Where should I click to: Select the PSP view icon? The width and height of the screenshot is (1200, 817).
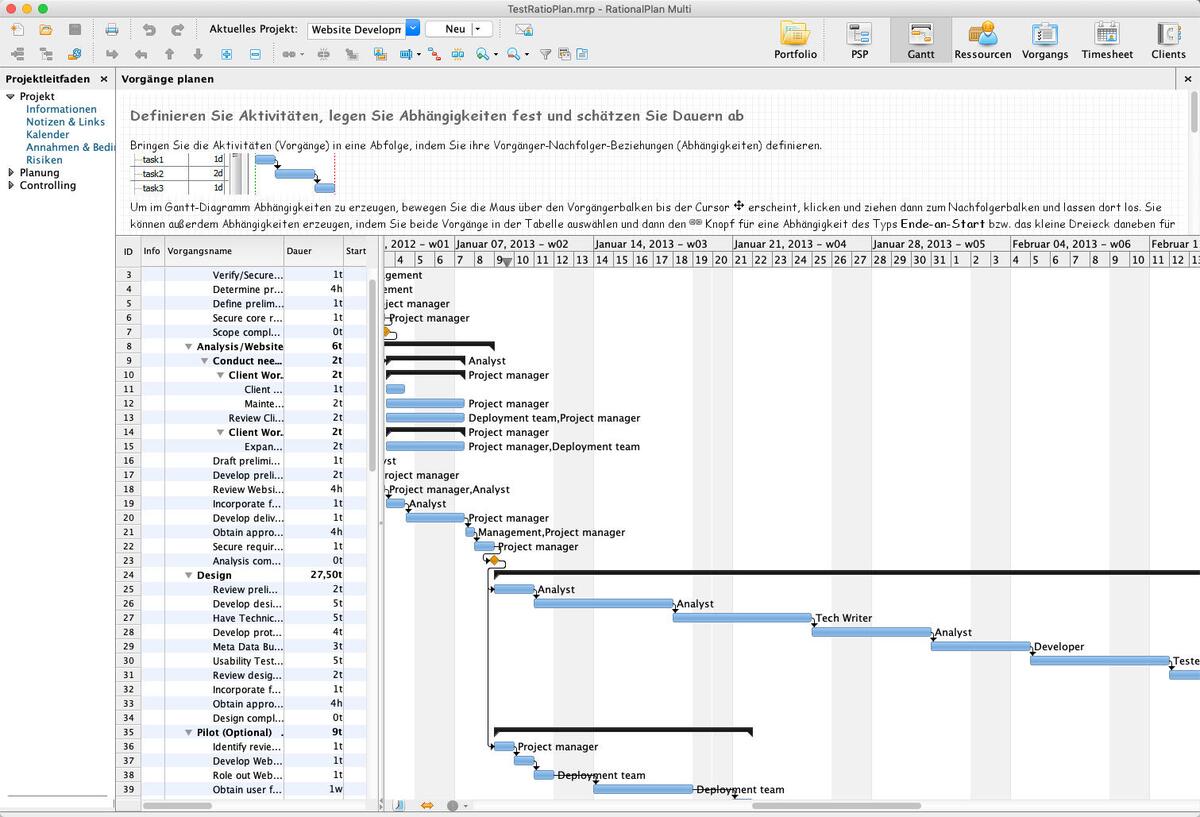[859, 40]
